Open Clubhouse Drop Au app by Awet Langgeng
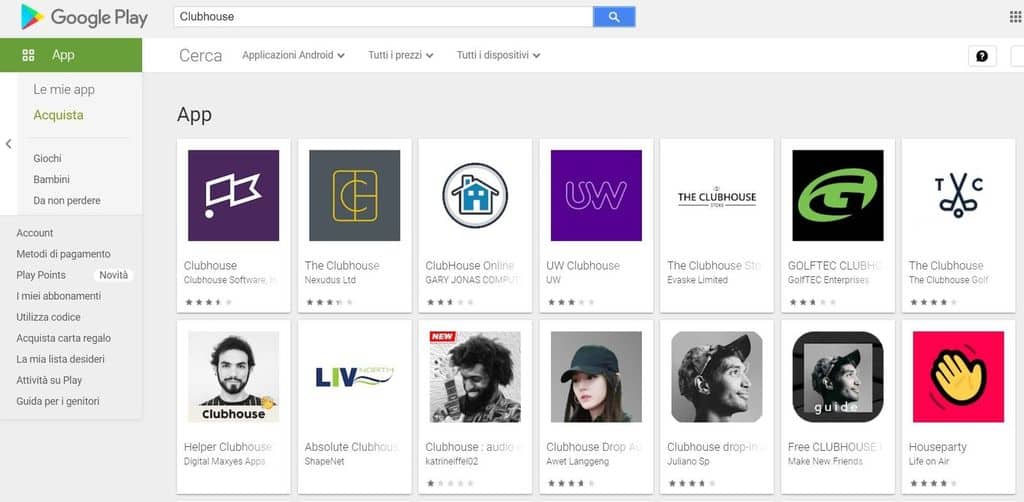This screenshot has width=1024, height=502. coord(596,377)
